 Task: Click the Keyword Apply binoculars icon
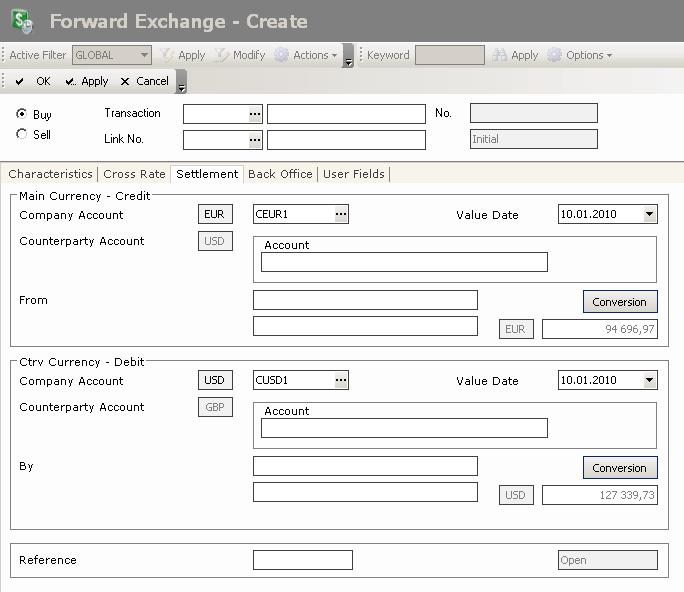499,55
